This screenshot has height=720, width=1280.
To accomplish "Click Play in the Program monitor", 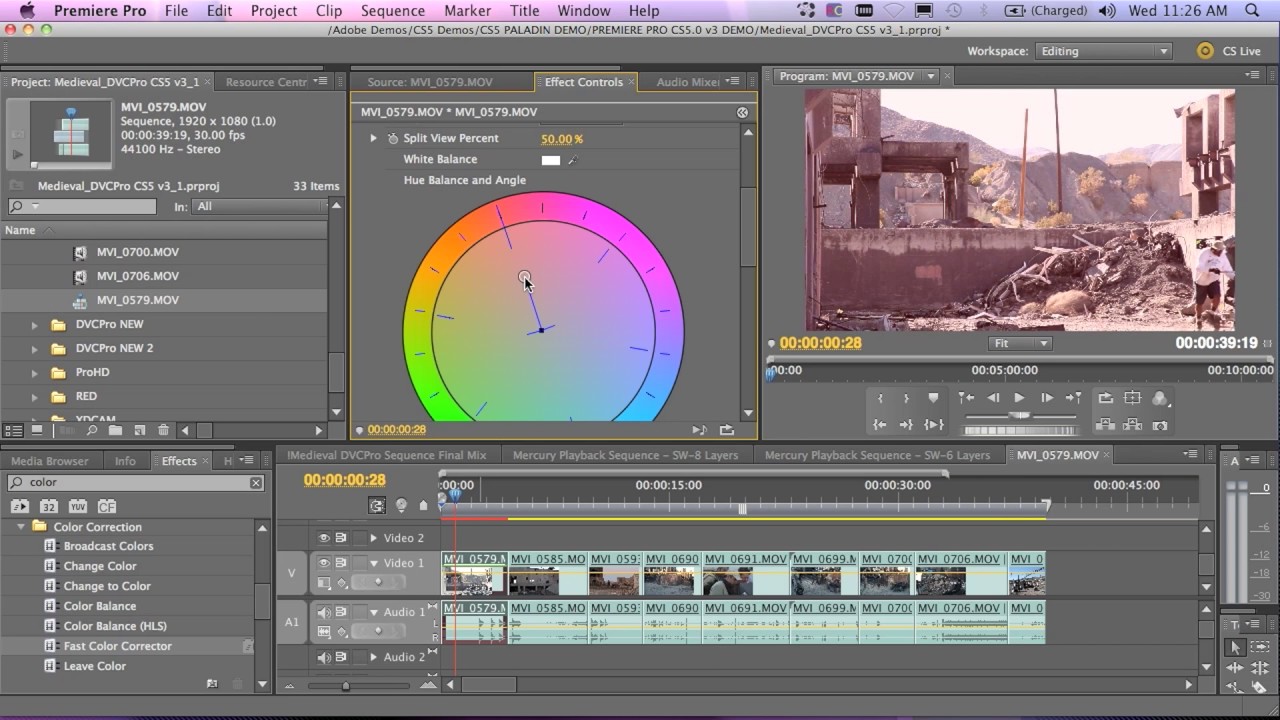I will pyautogui.click(x=1019, y=398).
